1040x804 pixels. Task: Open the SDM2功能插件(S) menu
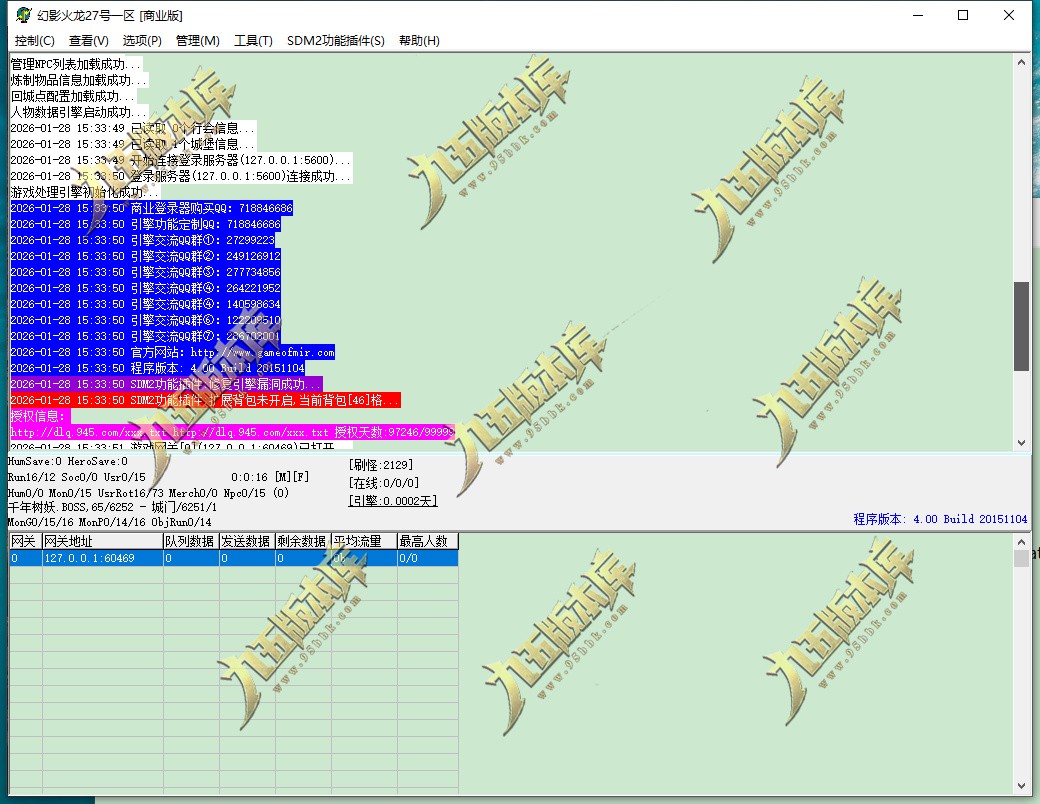tap(336, 40)
